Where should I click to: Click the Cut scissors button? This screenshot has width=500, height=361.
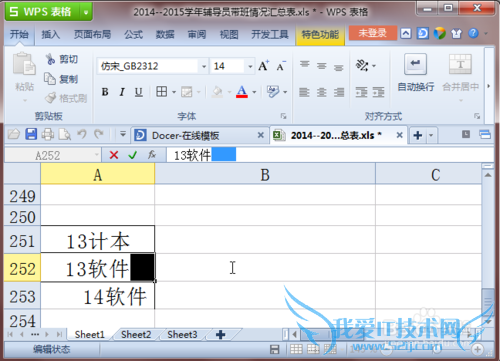pyautogui.click(x=62, y=59)
